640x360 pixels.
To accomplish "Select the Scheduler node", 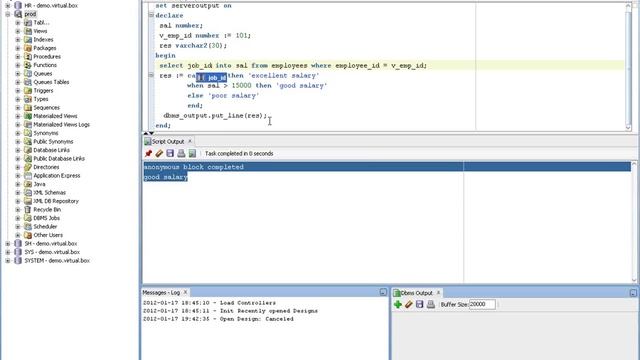I will (45, 227).
